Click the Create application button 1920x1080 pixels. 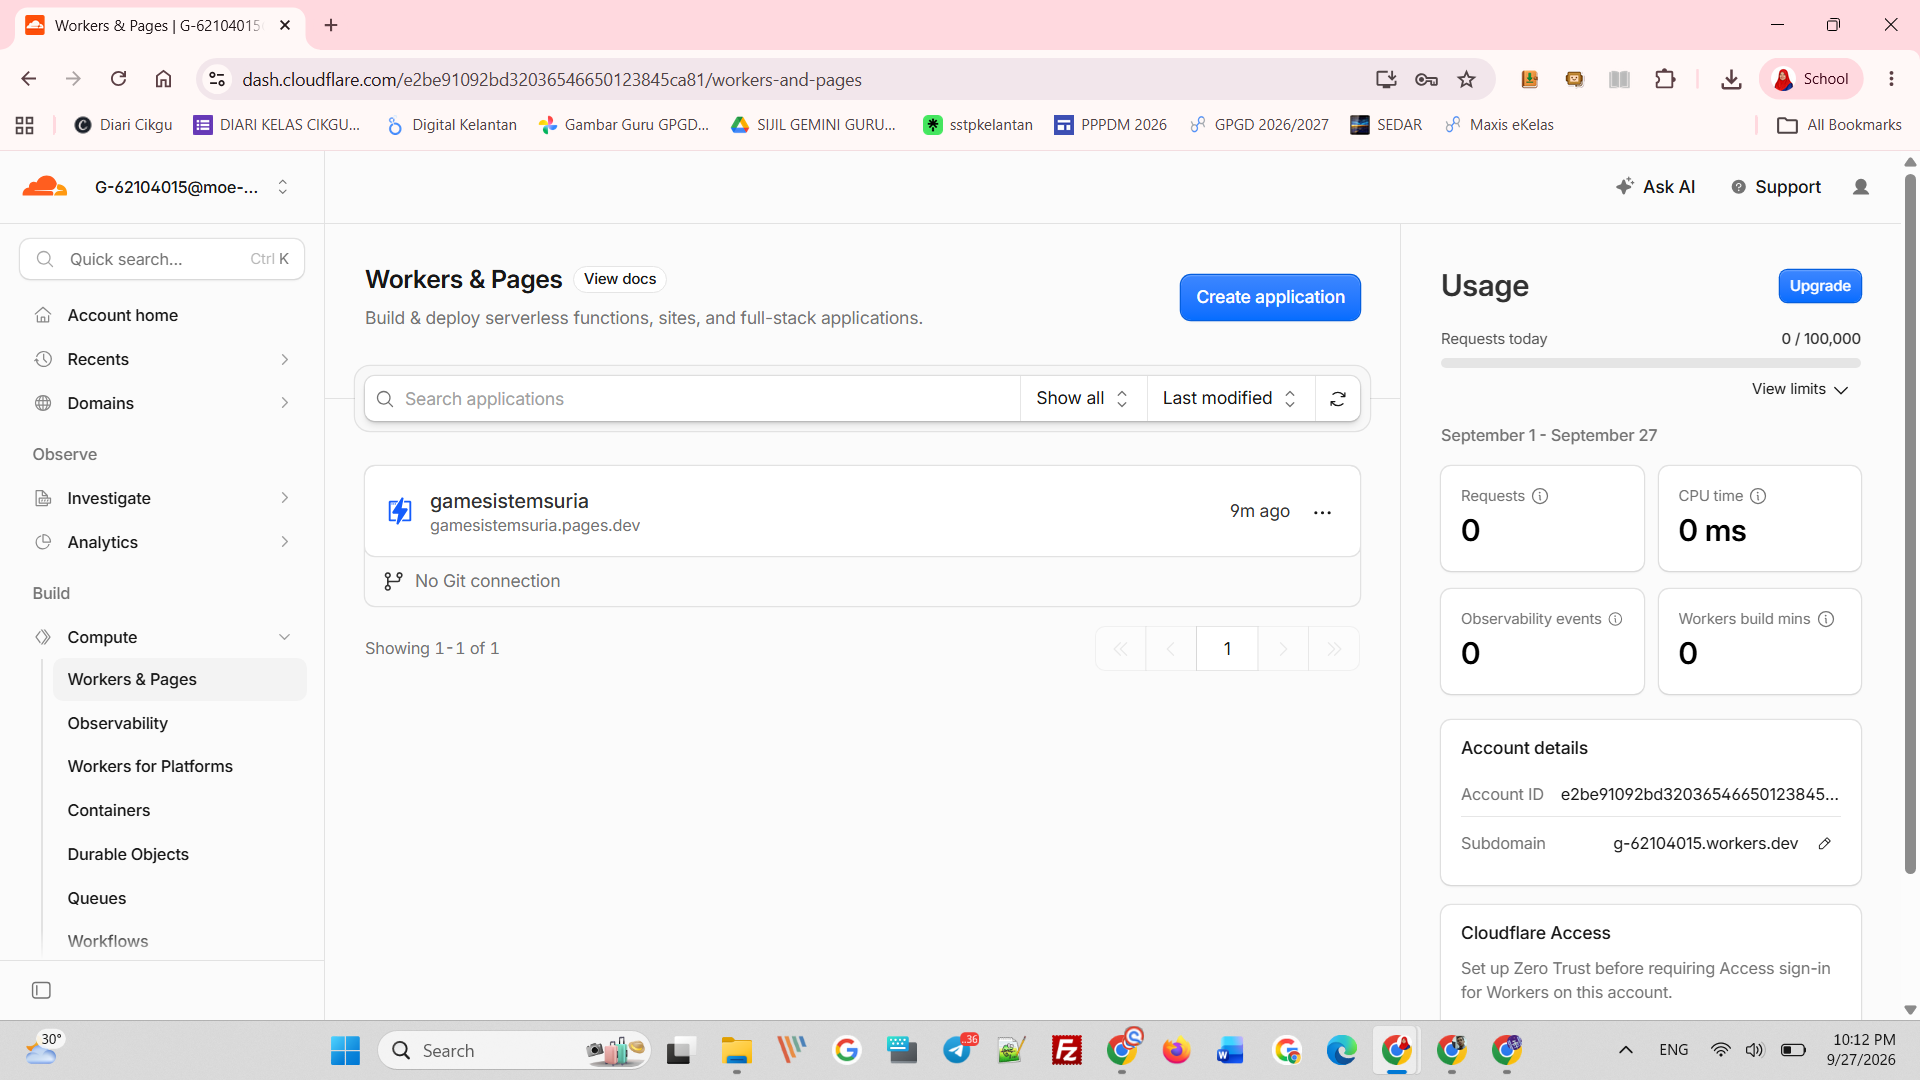(1270, 297)
